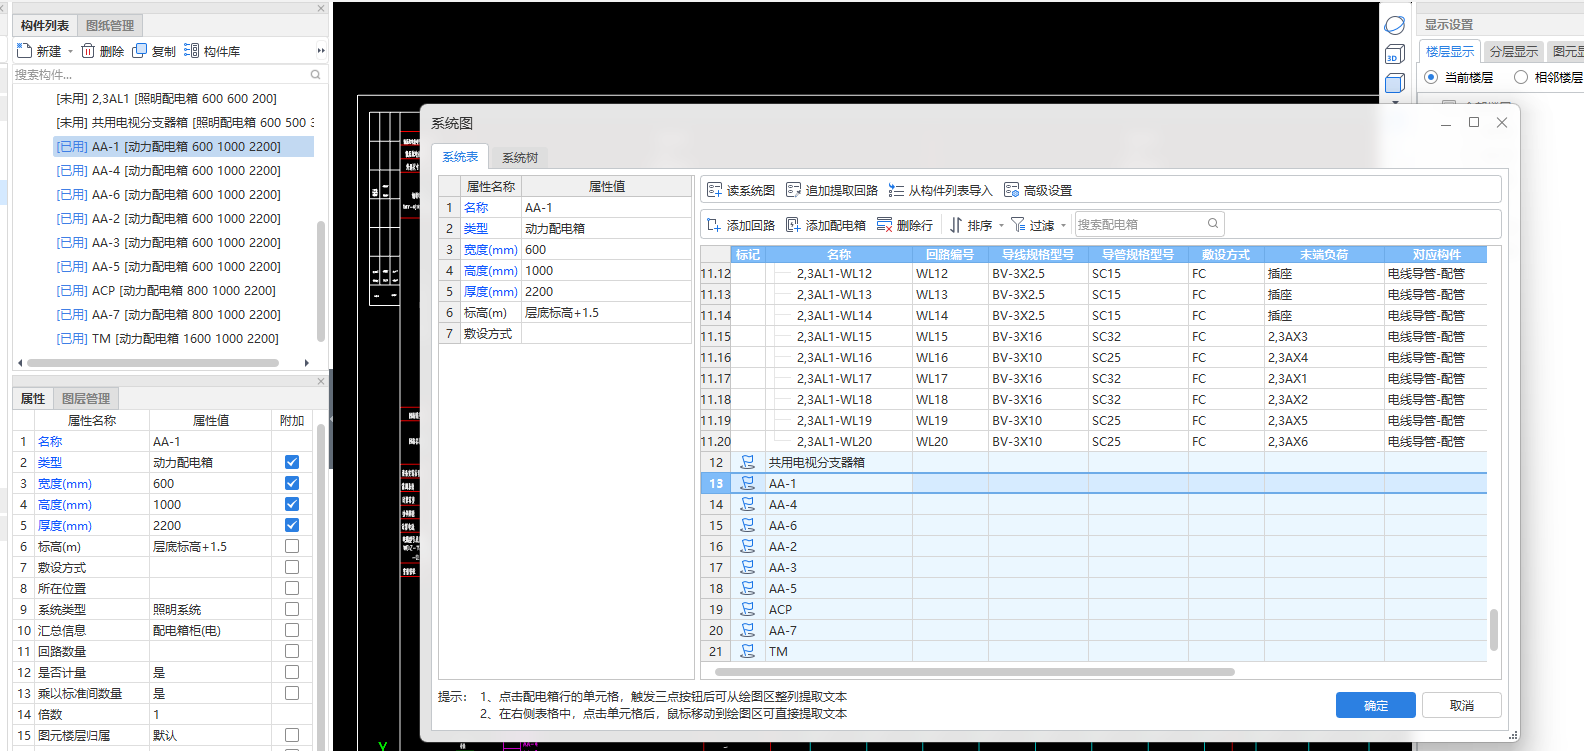Toggle the 附加 checkbox for 宽度(mm)
The width and height of the screenshot is (1584, 751).
292,483
